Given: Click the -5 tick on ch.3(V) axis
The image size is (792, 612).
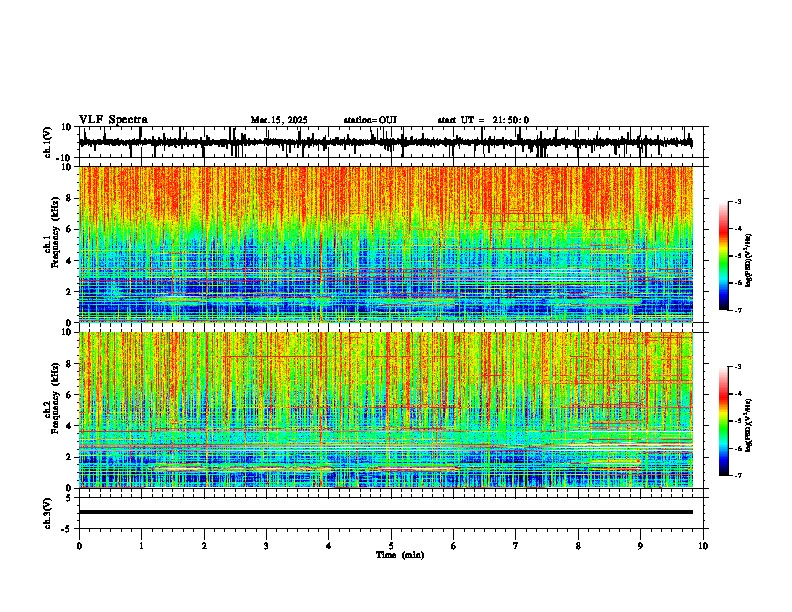Looking at the screenshot, I should [x=67, y=529].
